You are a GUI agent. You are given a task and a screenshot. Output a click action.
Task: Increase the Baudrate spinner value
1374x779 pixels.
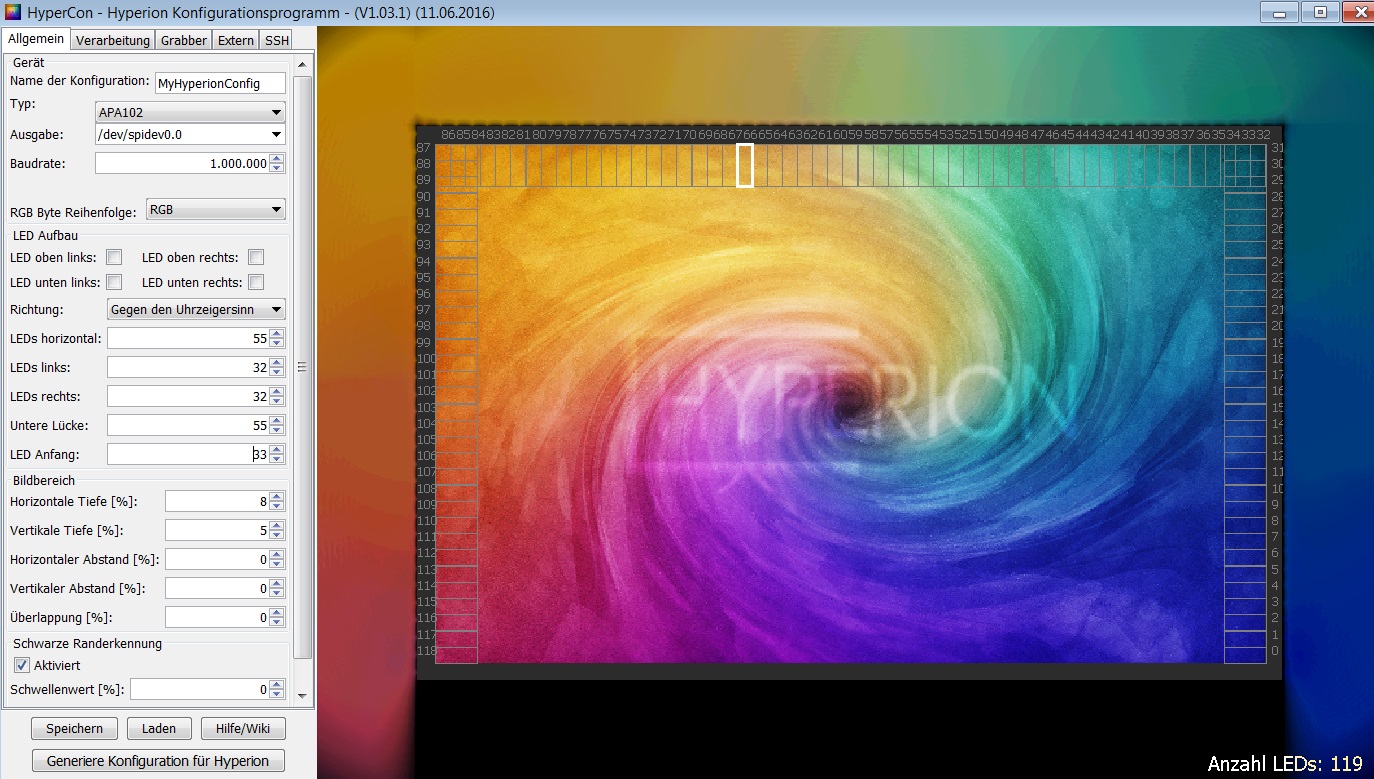tap(277, 158)
